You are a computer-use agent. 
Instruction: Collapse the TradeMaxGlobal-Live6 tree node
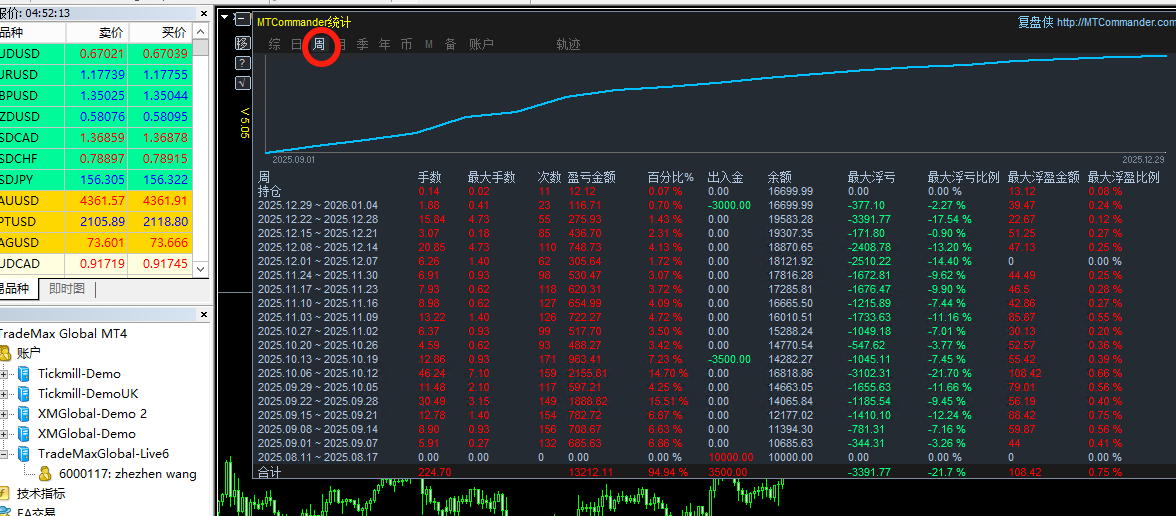4,454
